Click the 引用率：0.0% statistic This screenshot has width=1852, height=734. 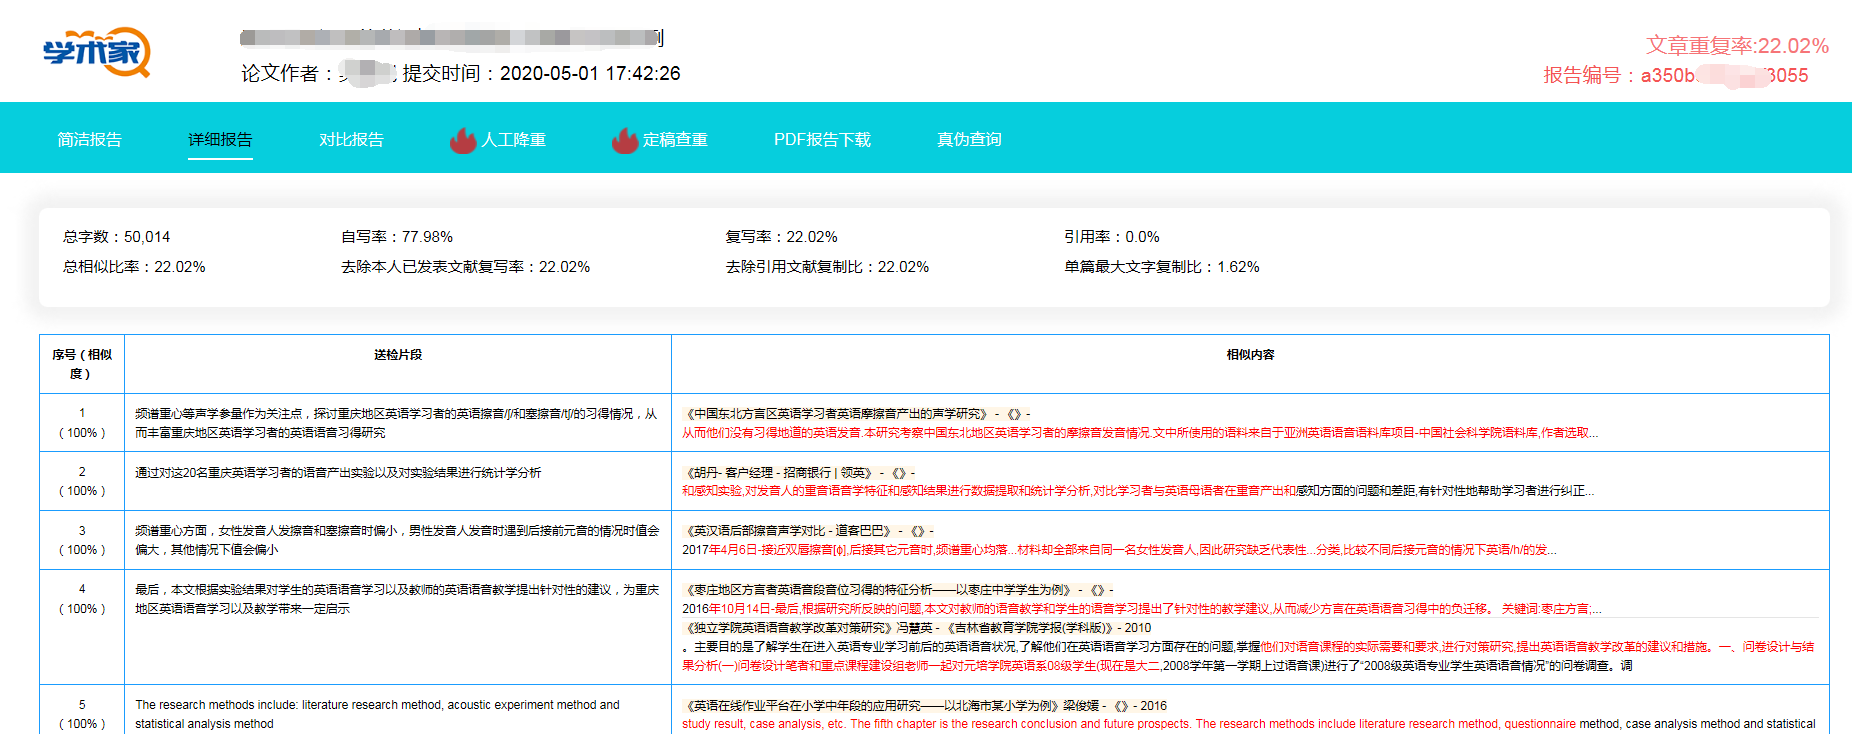(1112, 237)
